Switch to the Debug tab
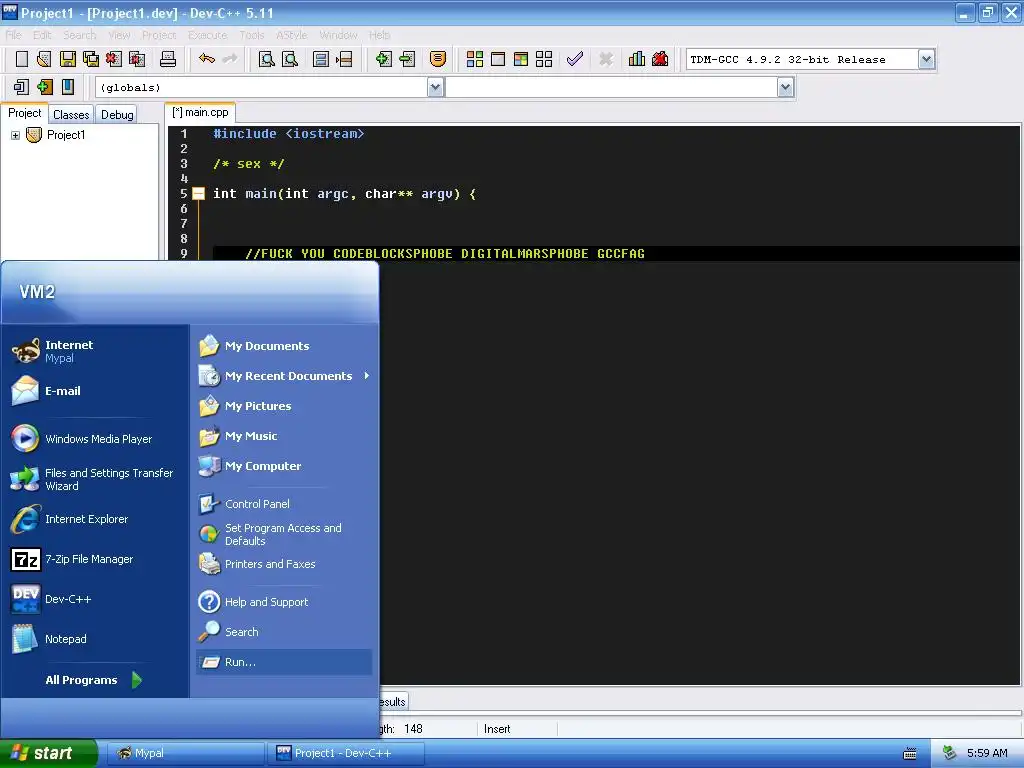Image resolution: width=1024 pixels, height=768 pixels. coord(117,114)
